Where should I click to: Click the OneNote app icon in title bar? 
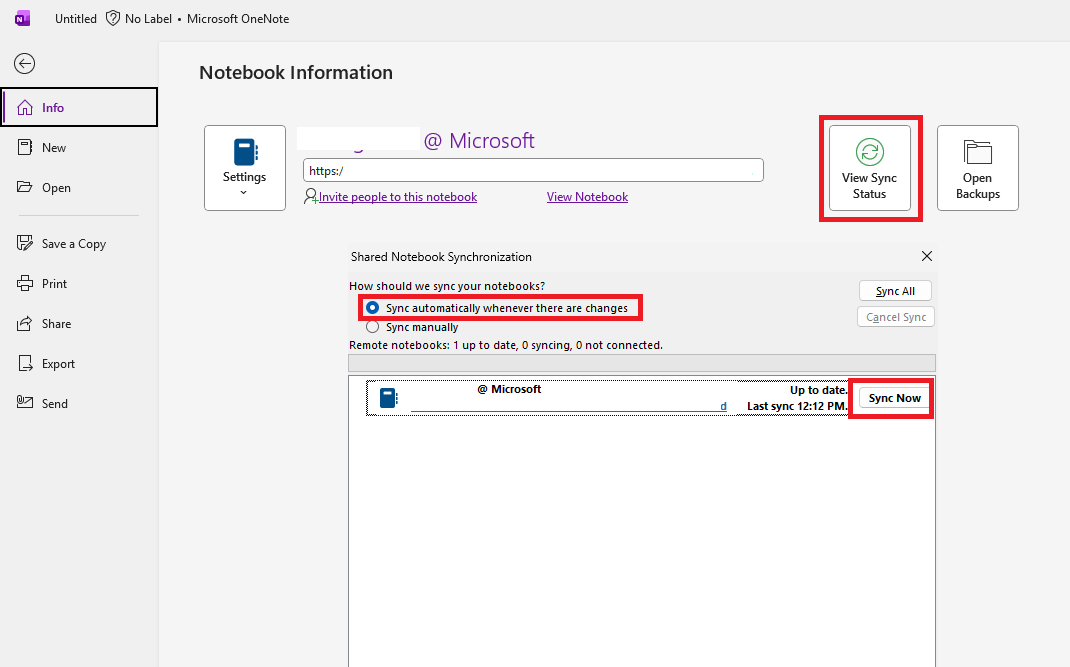(23, 18)
